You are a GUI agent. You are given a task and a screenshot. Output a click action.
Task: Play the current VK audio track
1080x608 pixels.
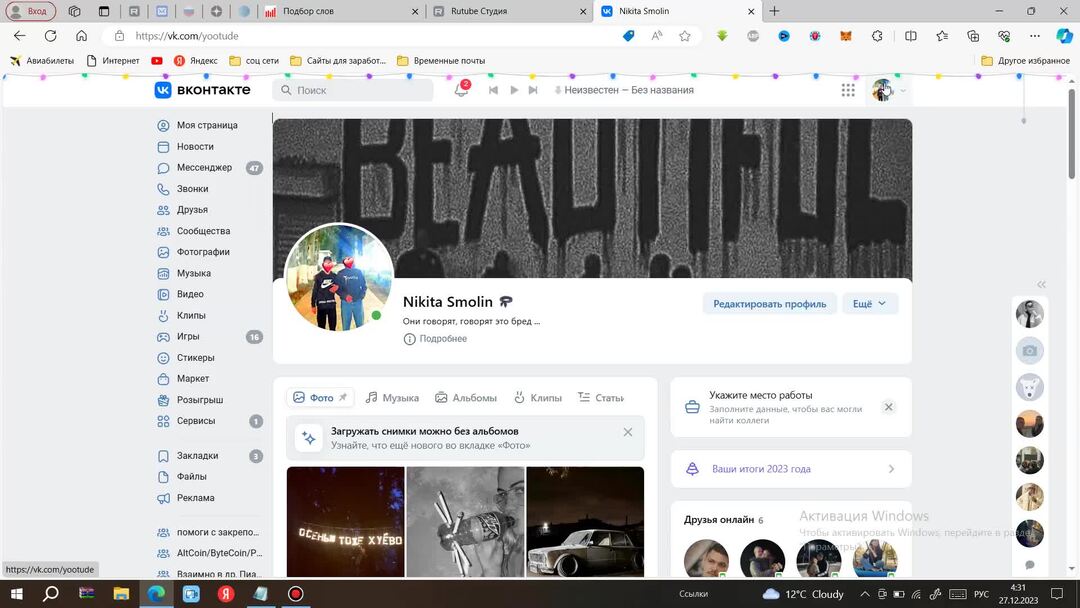514,90
